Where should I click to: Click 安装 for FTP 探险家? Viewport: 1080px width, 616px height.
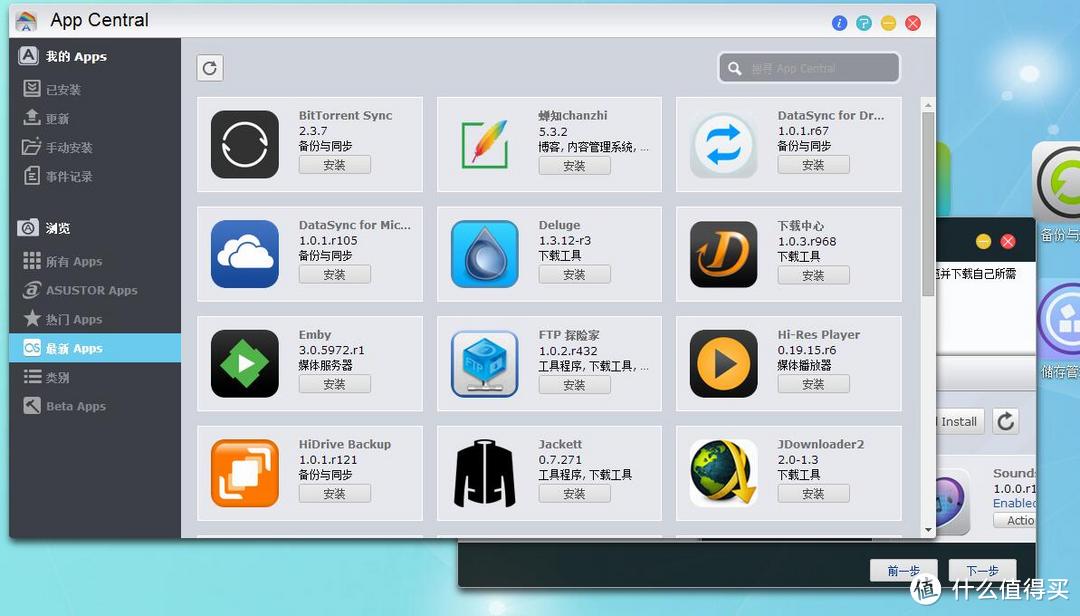(574, 384)
